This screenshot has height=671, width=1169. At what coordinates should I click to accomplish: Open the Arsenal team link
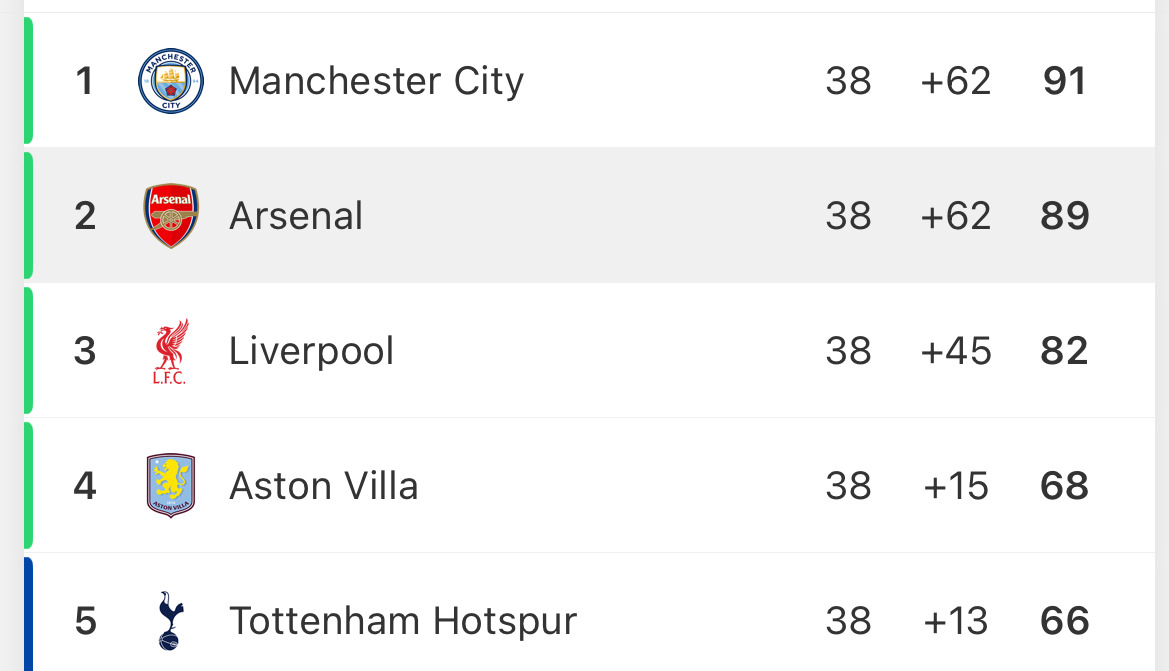pyautogui.click(x=296, y=216)
